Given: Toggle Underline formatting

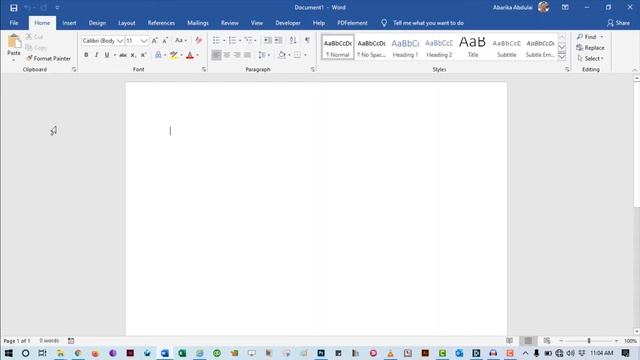Looking at the screenshot, I should point(107,55).
